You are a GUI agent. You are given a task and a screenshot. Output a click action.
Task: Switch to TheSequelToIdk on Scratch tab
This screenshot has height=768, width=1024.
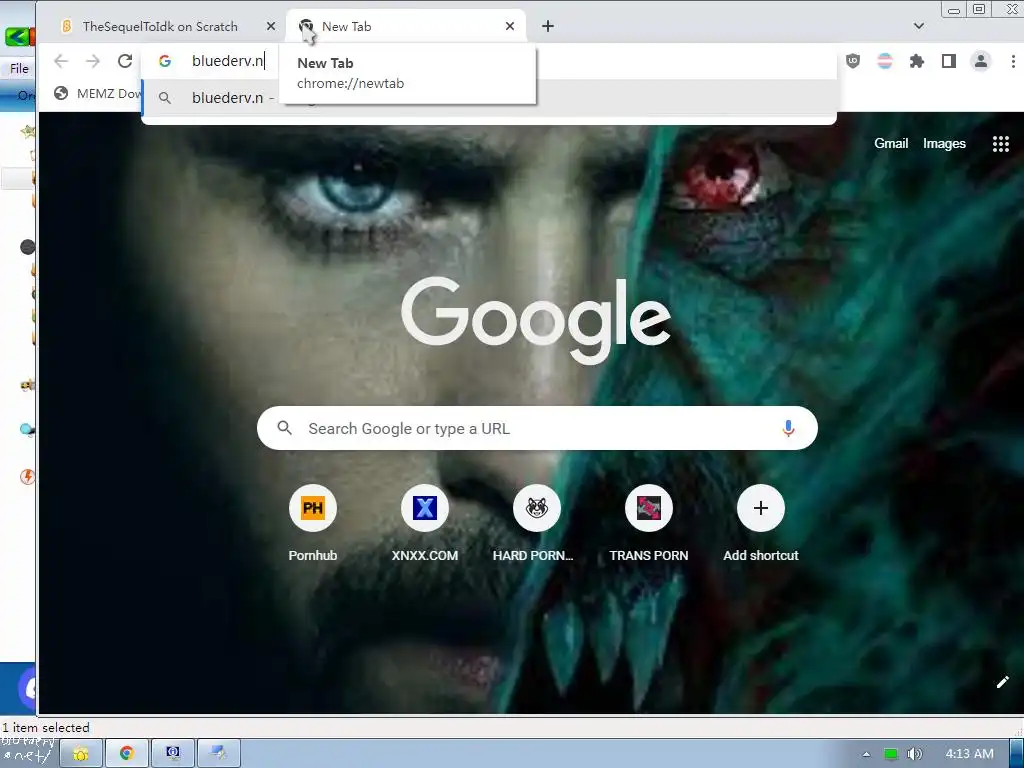coord(160,26)
